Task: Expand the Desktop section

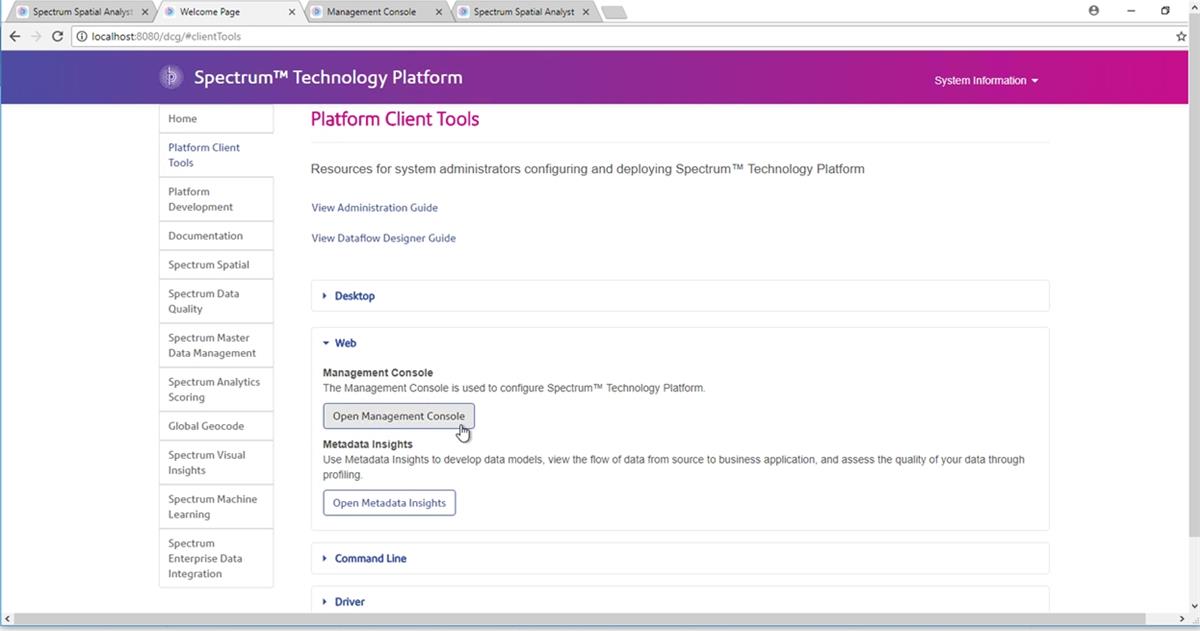Action: click(x=354, y=296)
